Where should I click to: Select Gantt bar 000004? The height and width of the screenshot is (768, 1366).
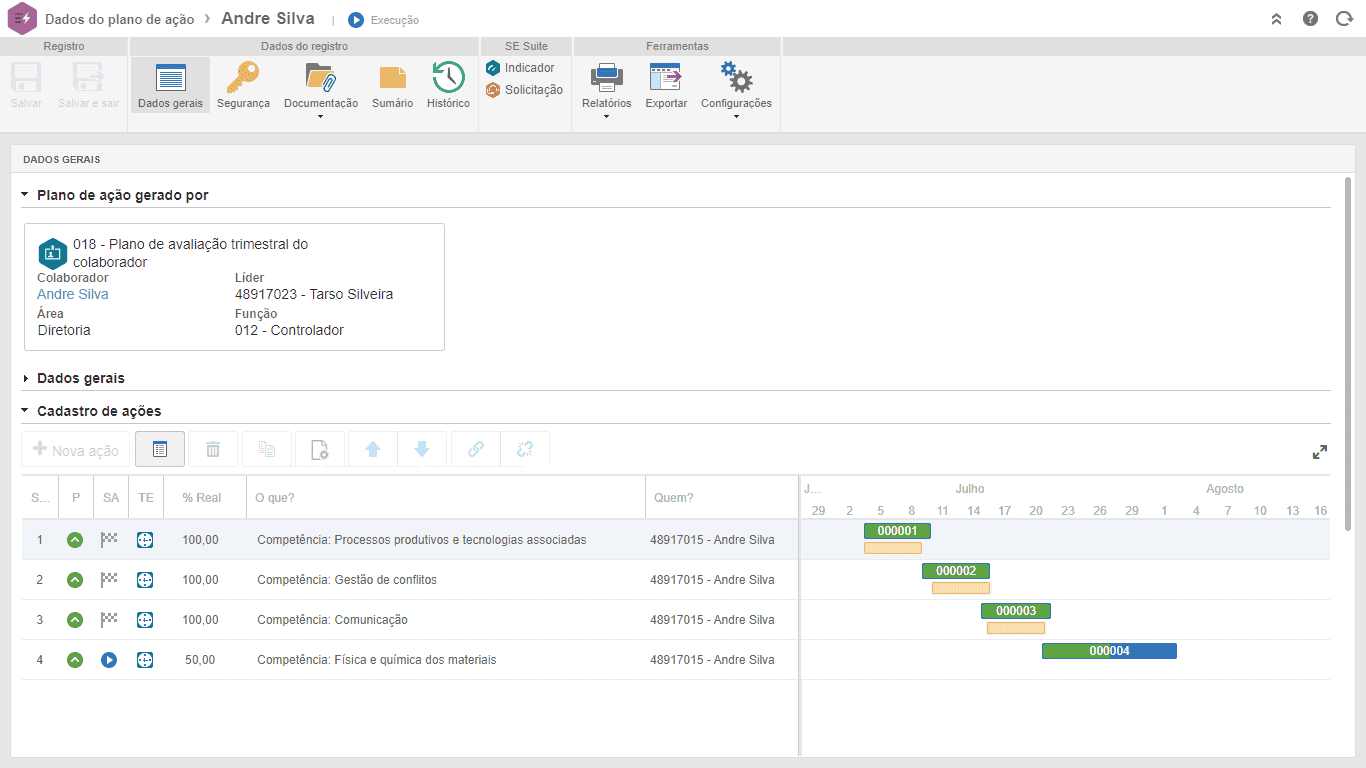[x=1109, y=651]
